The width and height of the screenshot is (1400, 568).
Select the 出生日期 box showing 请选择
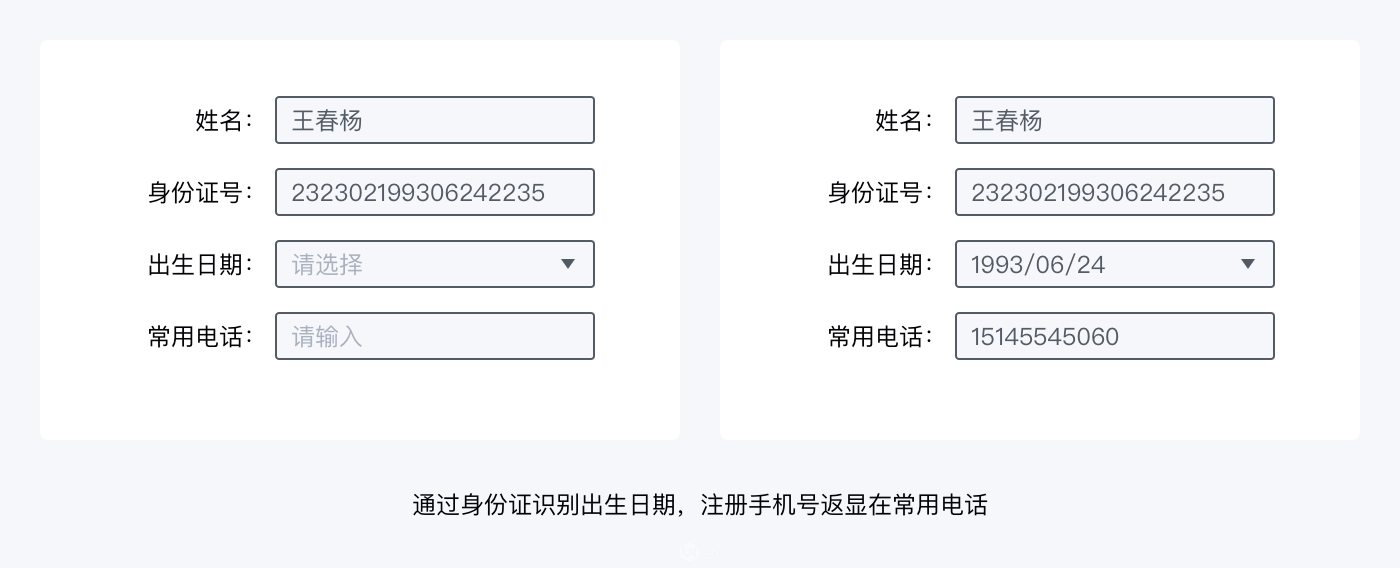click(x=435, y=264)
